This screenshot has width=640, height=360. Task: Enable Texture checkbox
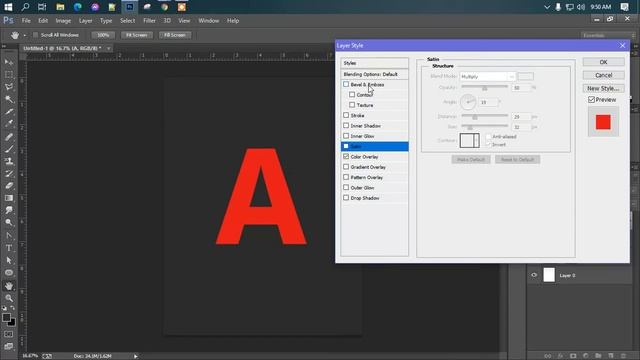click(x=352, y=105)
